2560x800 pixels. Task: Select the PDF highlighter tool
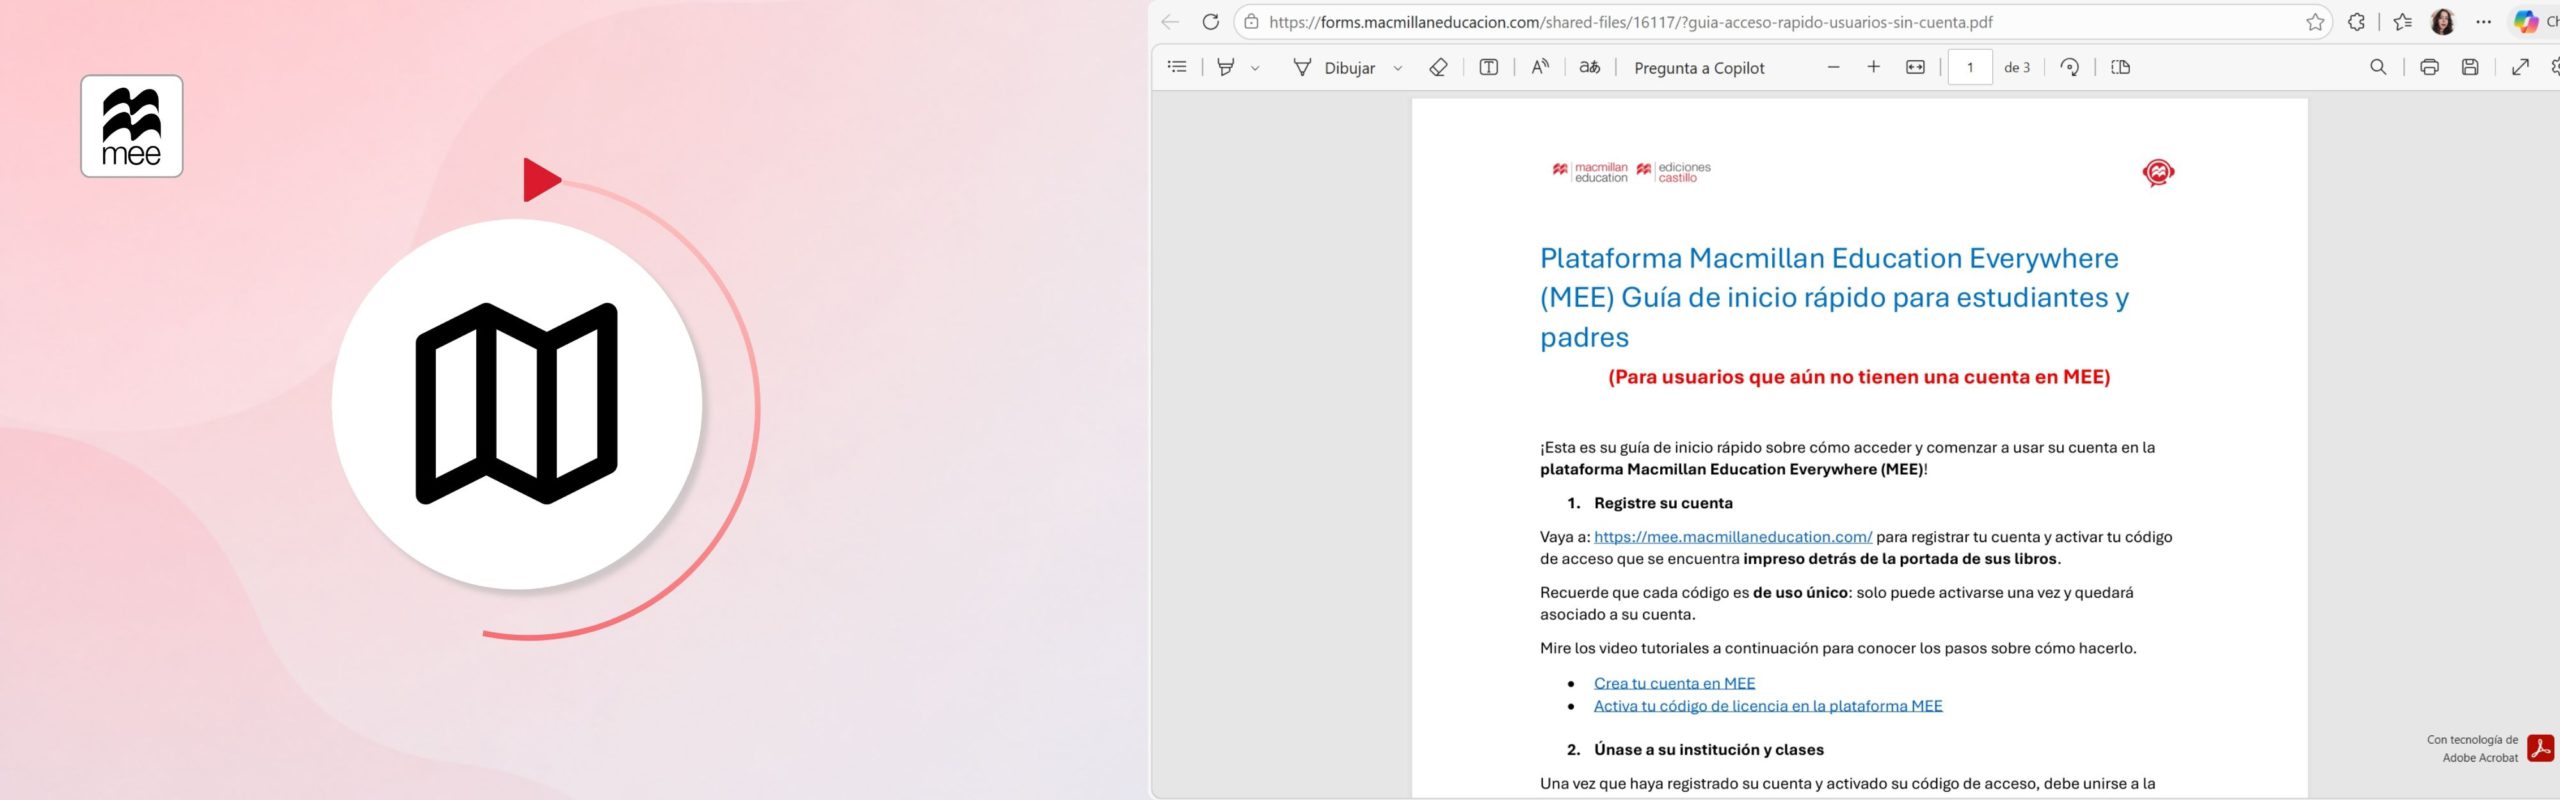click(x=1225, y=67)
